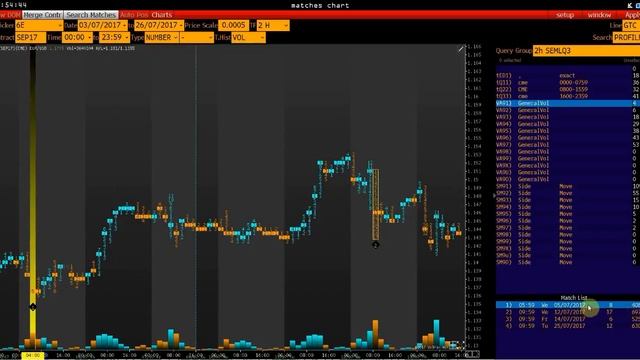Click the yellow 04:00 time axis marker

(x=33, y=356)
